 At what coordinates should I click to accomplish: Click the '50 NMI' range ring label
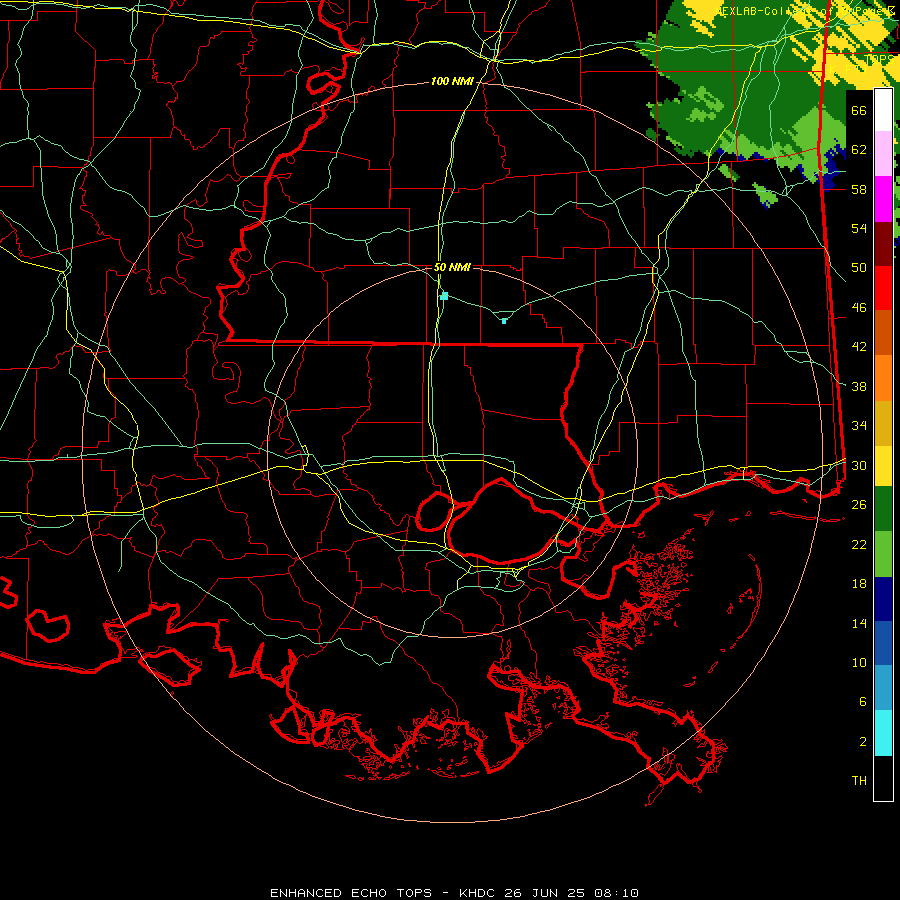click(452, 267)
